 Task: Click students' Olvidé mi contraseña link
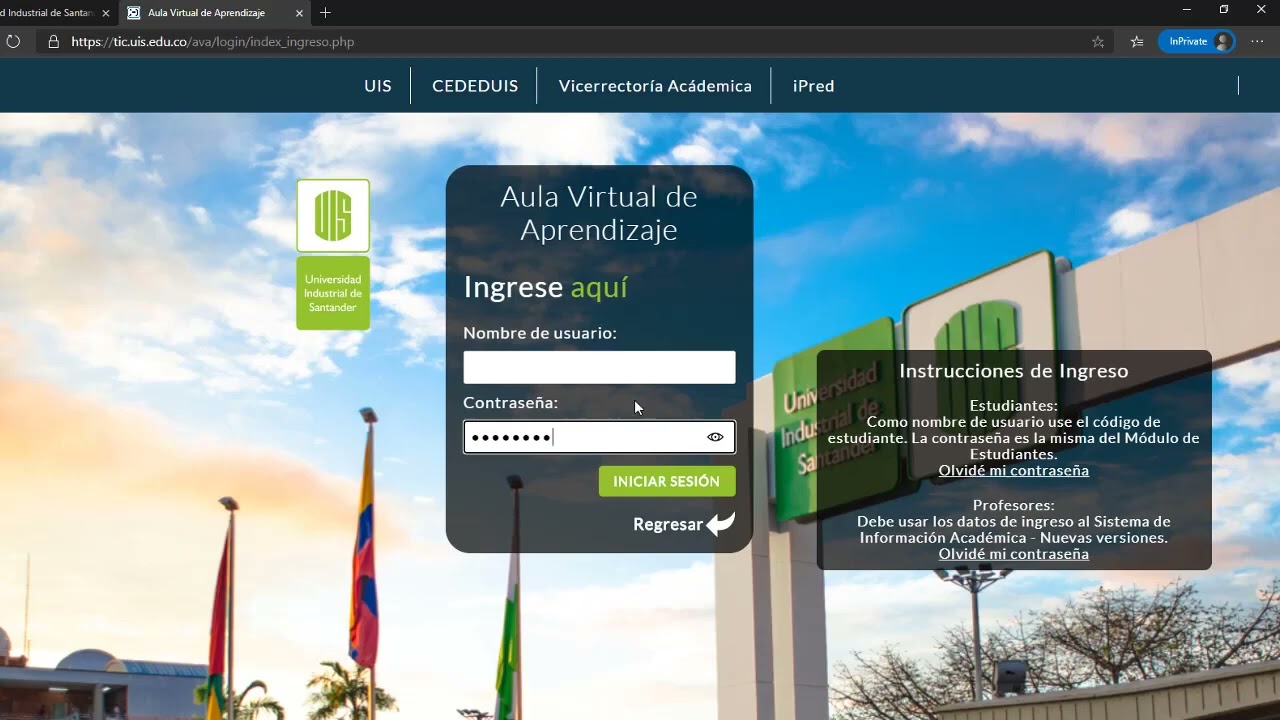pyautogui.click(x=1013, y=470)
